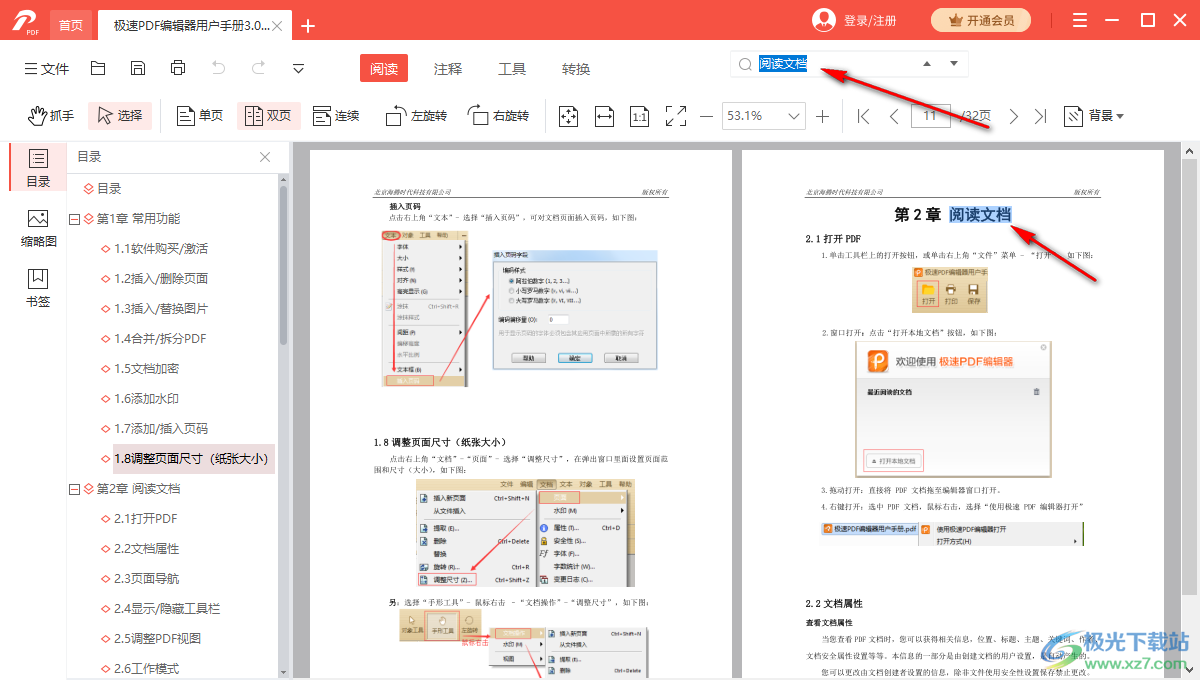
Task: Go to previous search result arrow
Action: [927, 64]
